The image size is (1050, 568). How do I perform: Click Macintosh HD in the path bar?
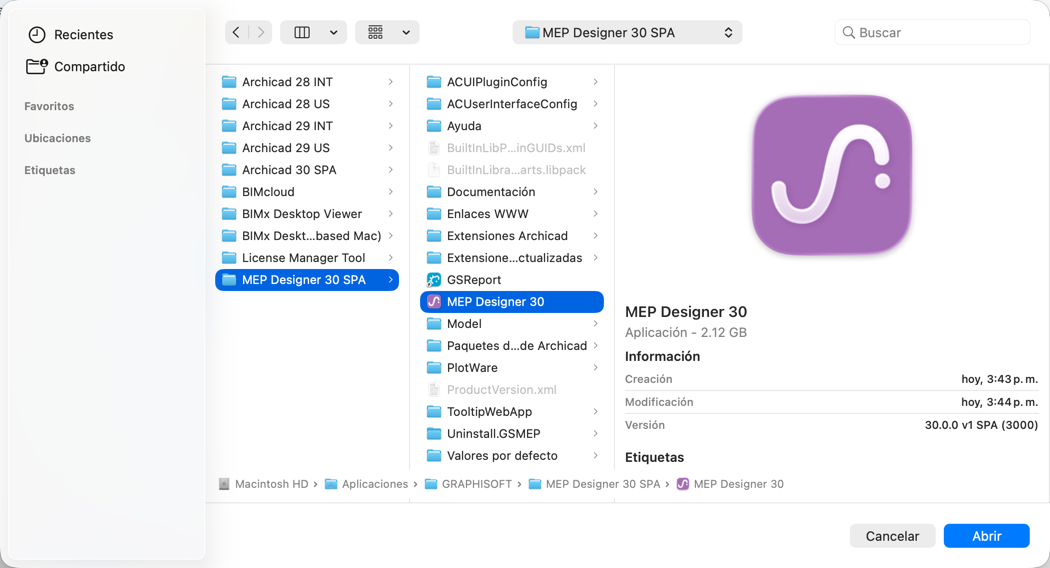click(264, 484)
